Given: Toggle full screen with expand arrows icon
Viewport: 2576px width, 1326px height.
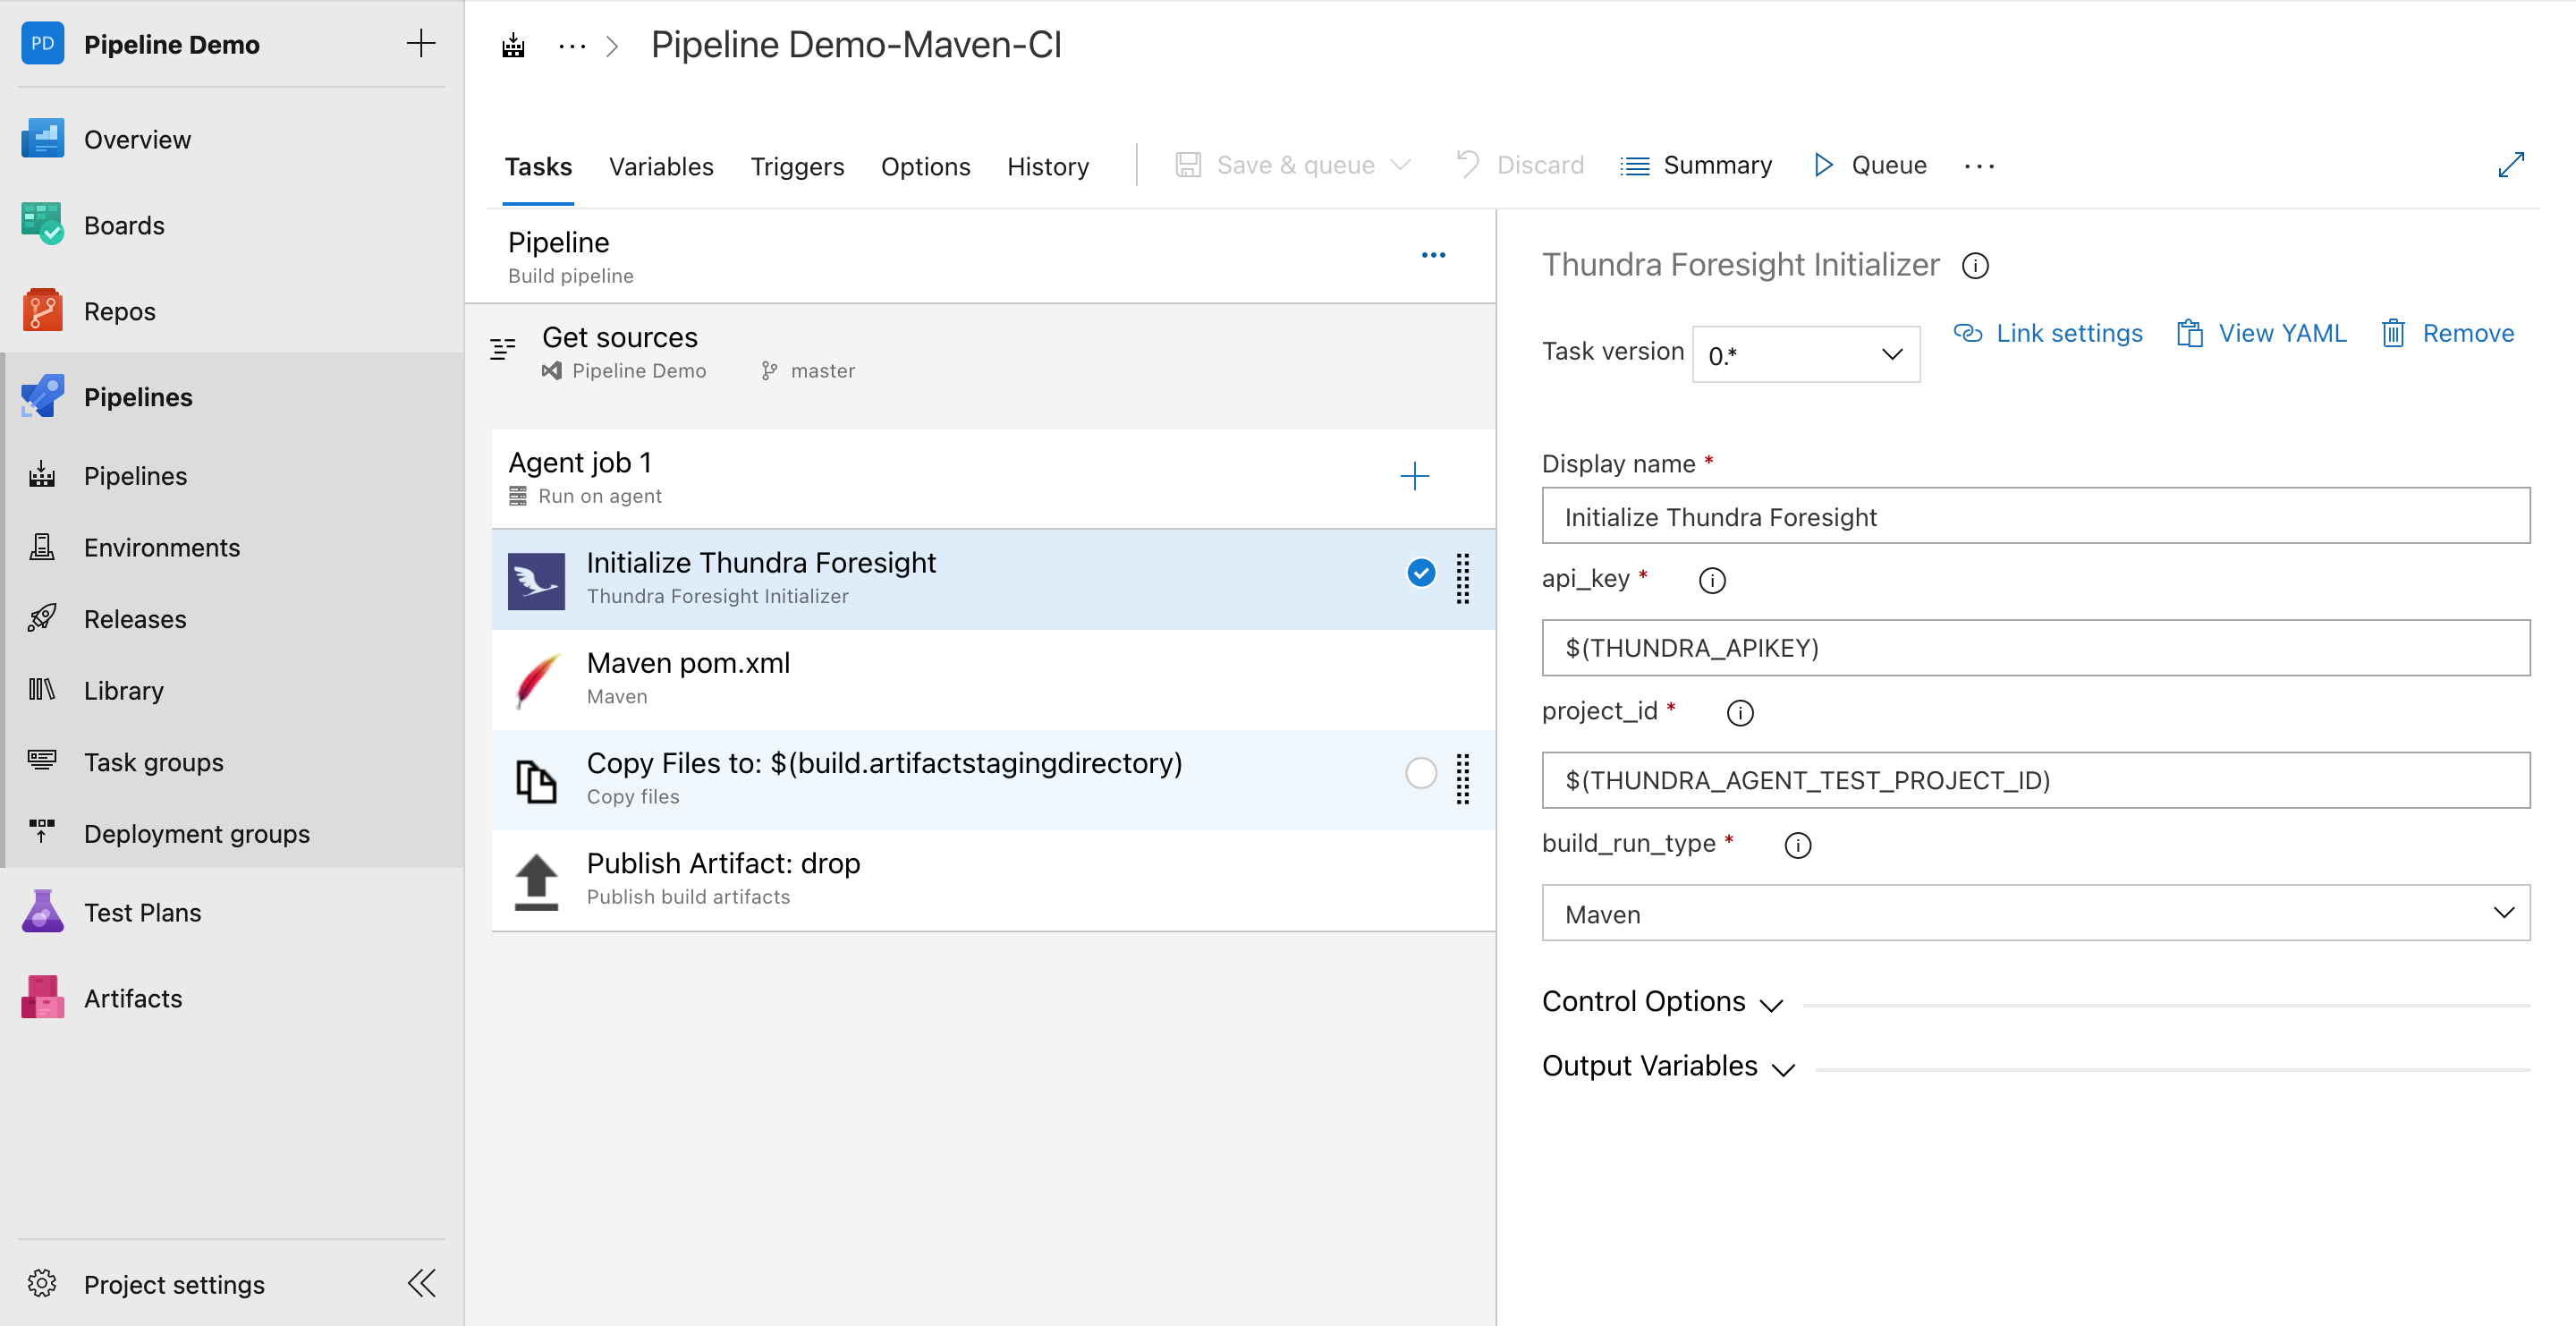Looking at the screenshot, I should pos(2511,165).
